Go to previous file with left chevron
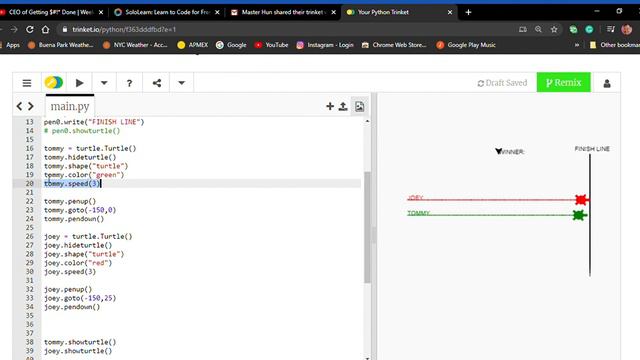The width and height of the screenshot is (640, 360). pyautogui.click(x=19, y=106)
